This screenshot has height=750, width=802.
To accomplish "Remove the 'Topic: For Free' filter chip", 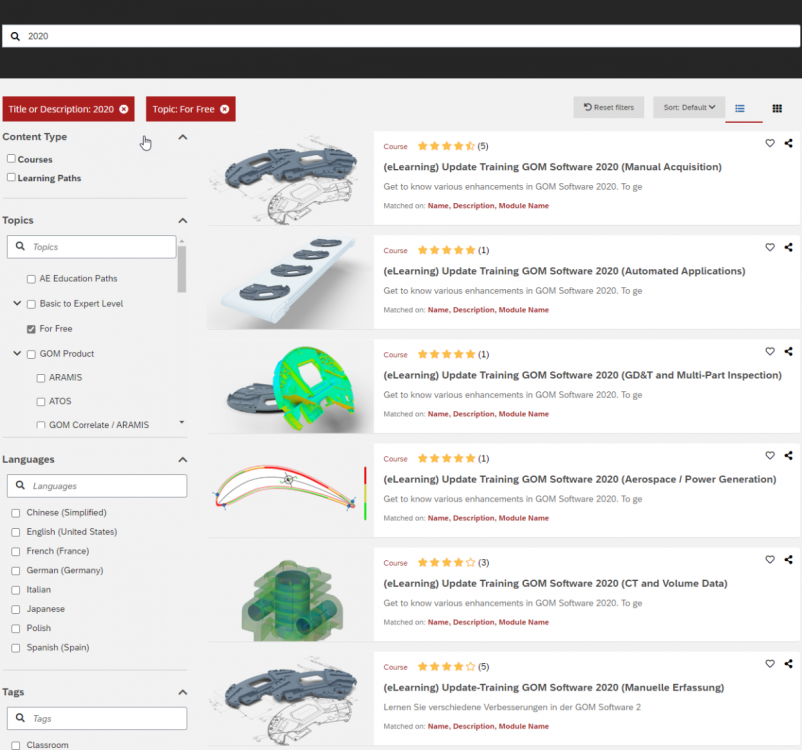I will (225, 109).
